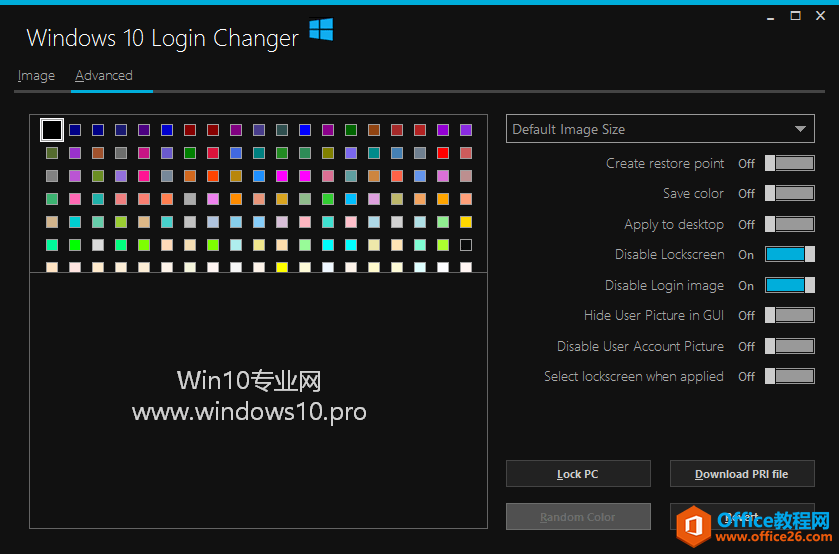
Task: Enable Hide User Picture in GUI switch
Action: tap(789, 315)
